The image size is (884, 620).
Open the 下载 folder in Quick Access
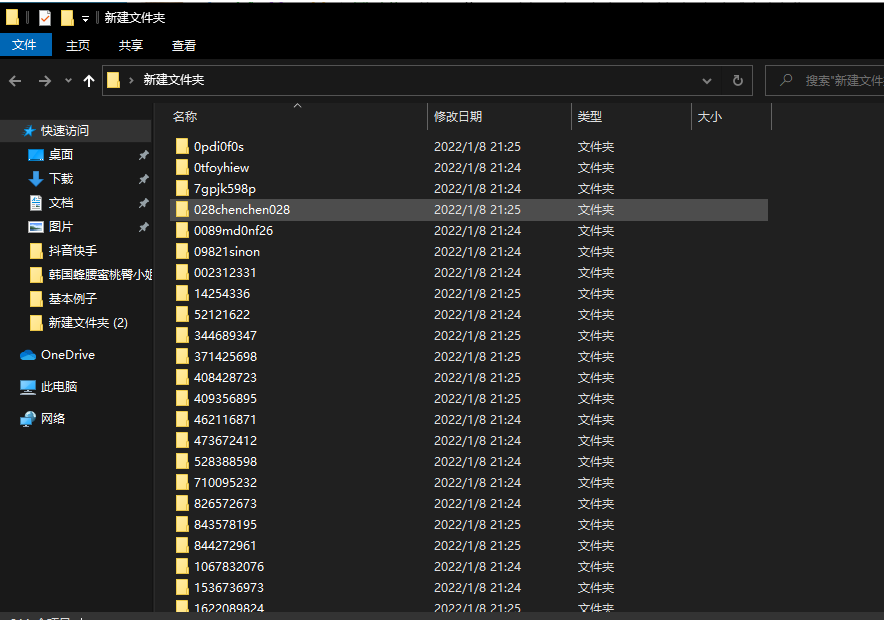pos(61,179)
